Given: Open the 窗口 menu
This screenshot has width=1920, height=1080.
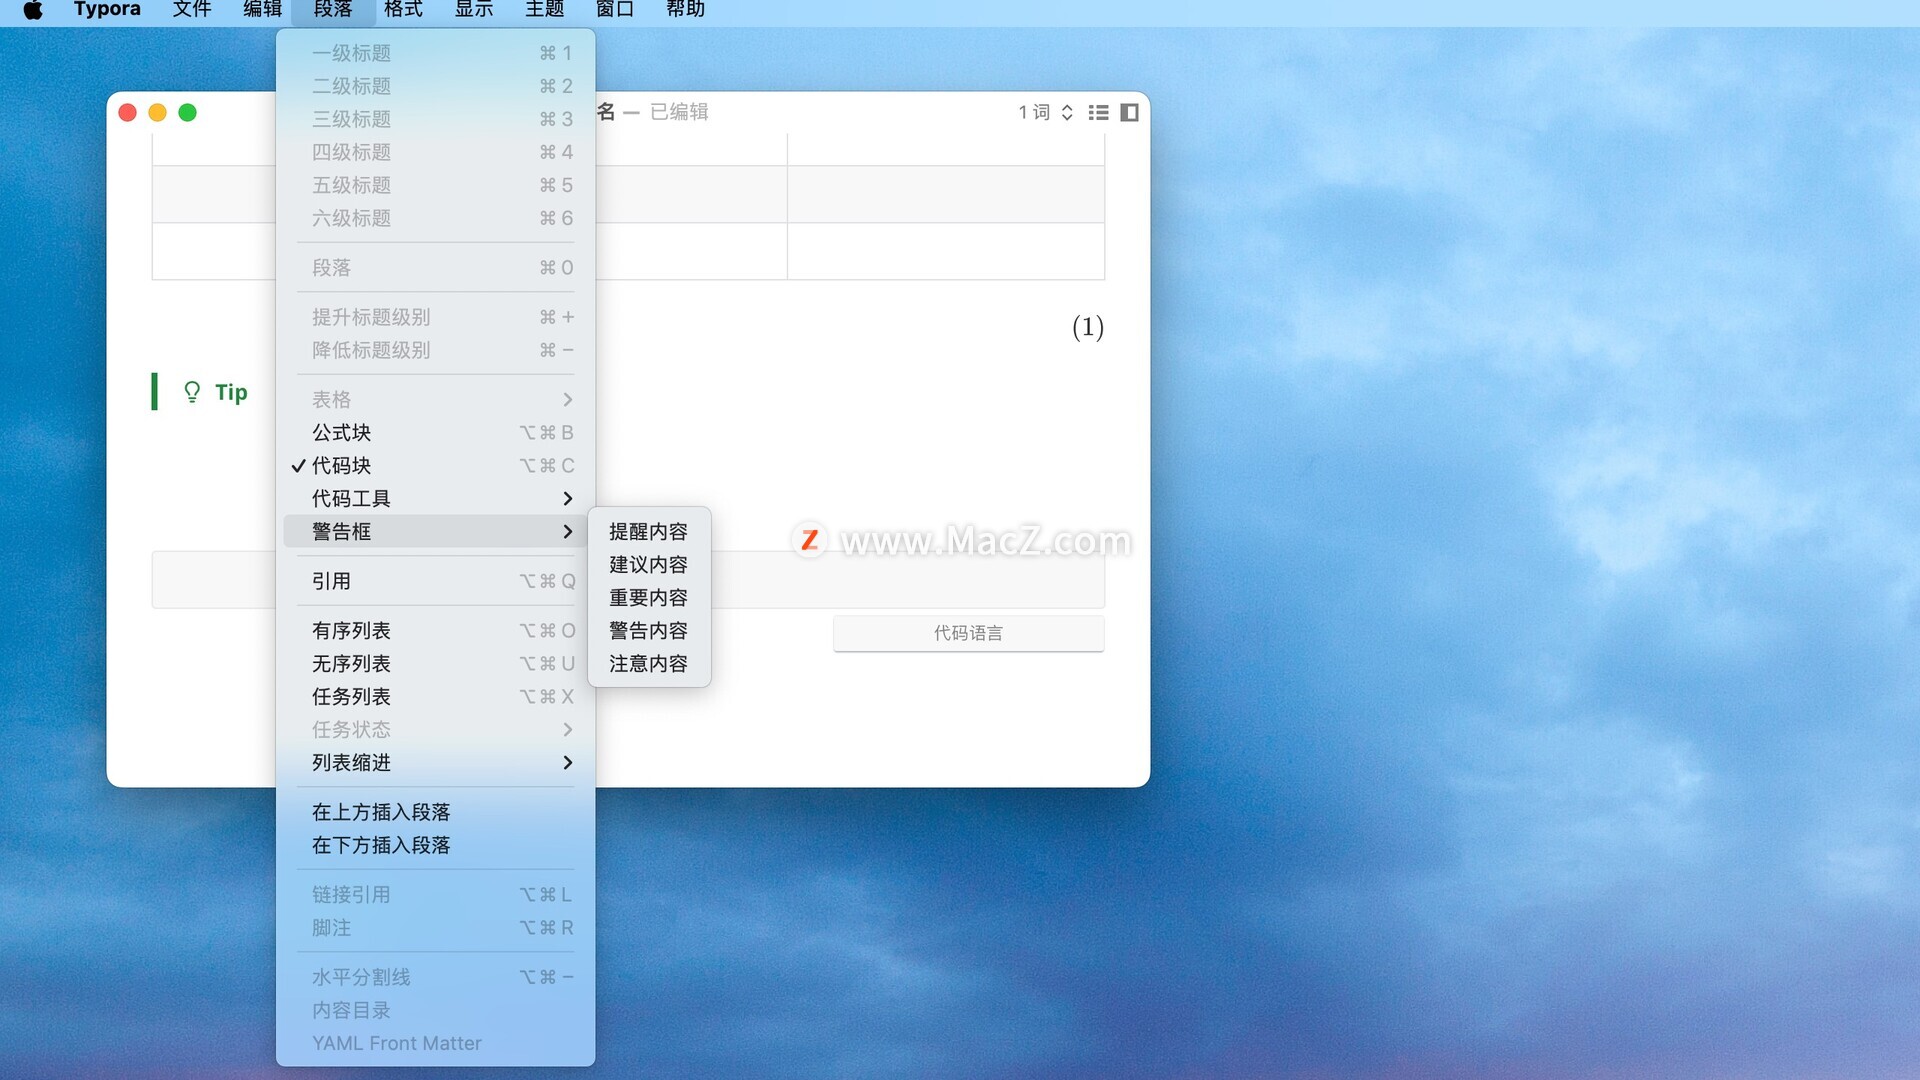Looking at the screenshot, I should click(x=615, y=10).
